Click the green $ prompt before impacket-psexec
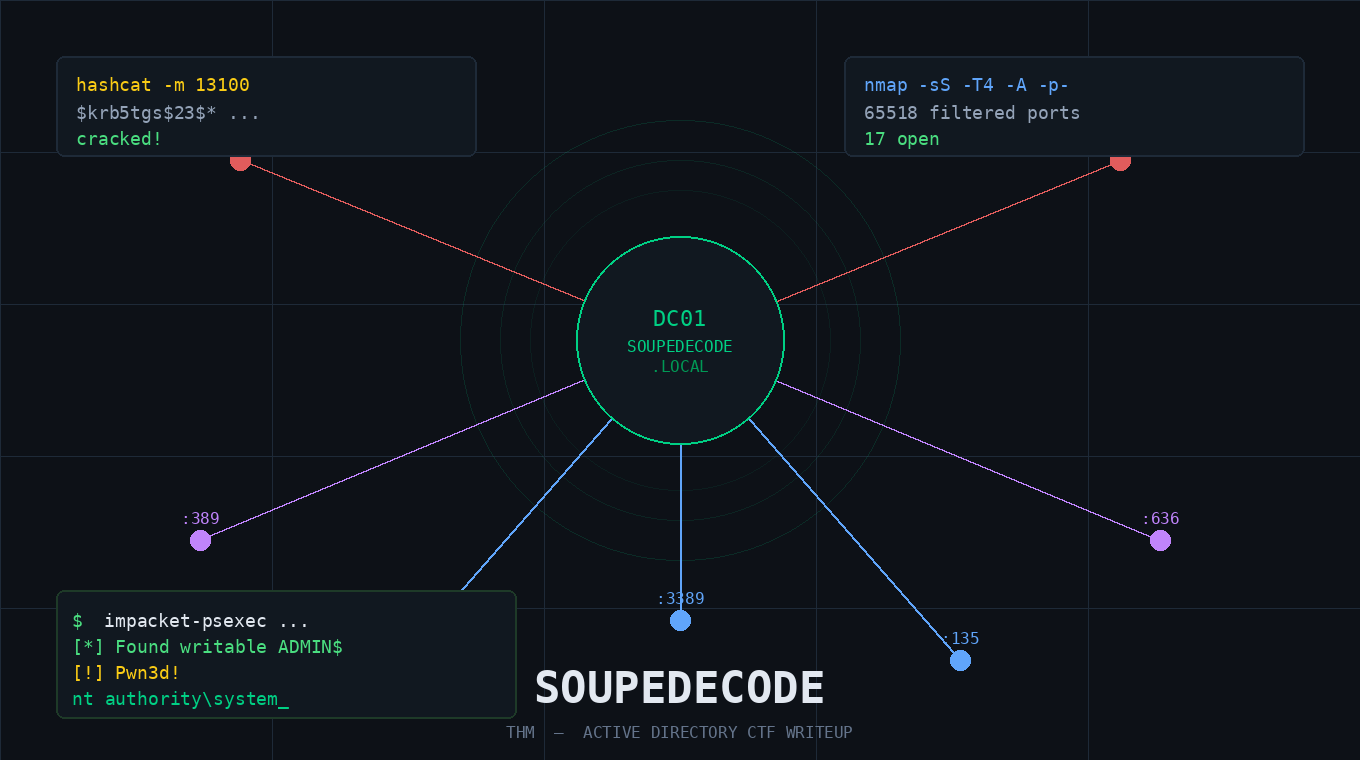Screen dimensions: 1360x760 pos(78,621)
